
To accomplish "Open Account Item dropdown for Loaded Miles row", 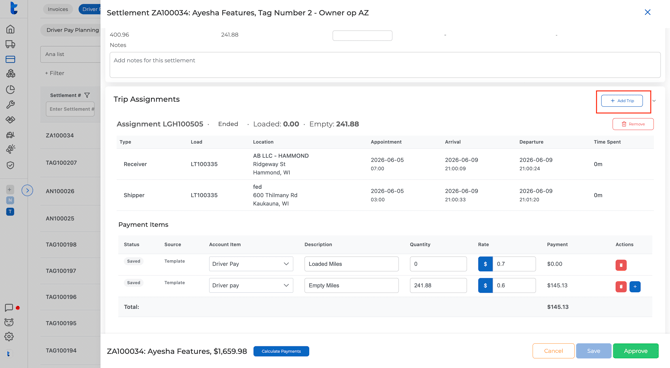I will [251, 264].
